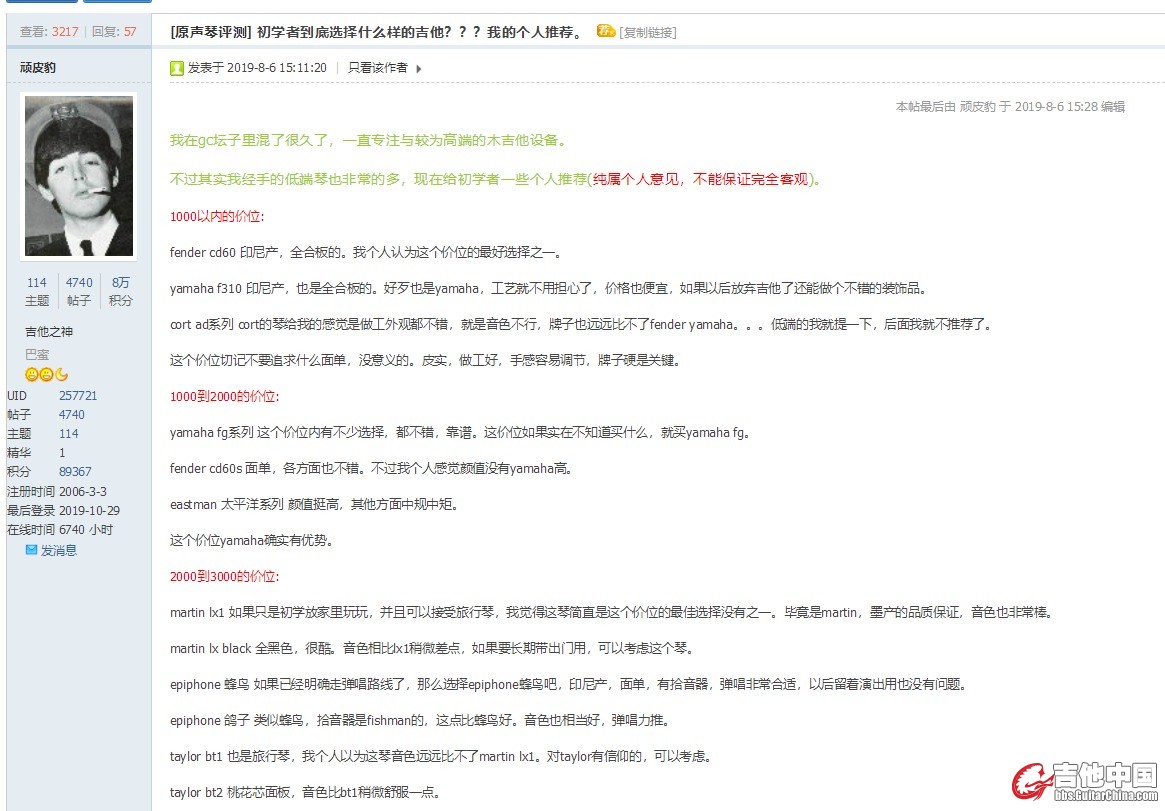The width and height of the screenshot is (1165, 811).
Task: Open the 114 主题 stat under the avatar
Action: click(x=37, y=291)
